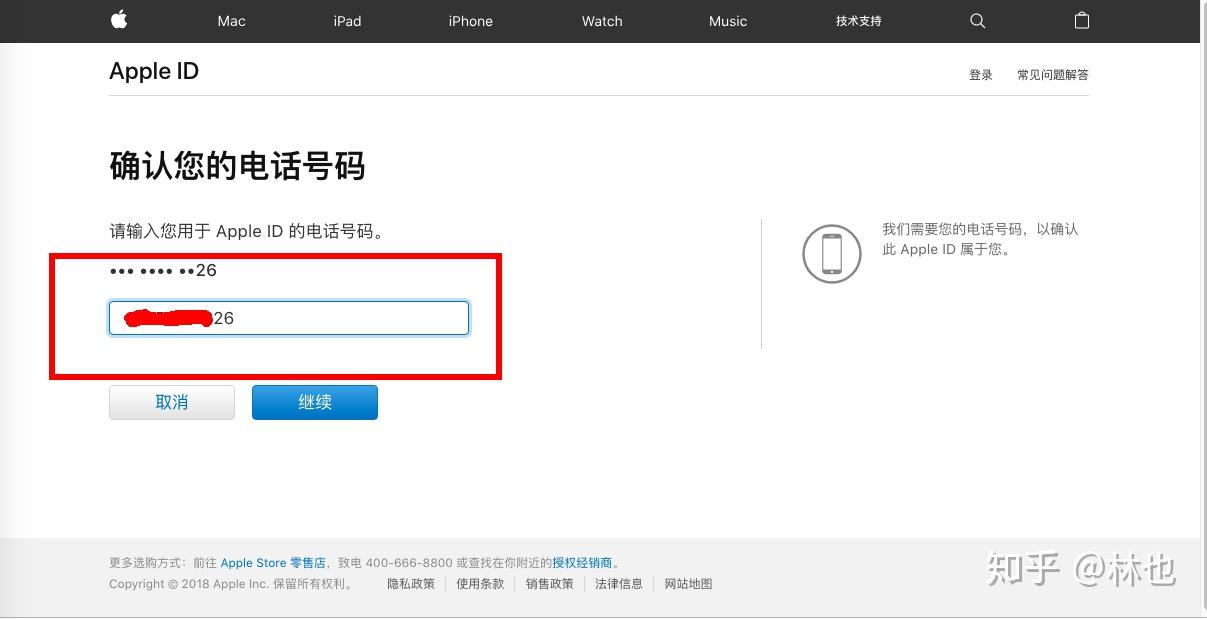Screen dimensions: 1207x619
Task: Open the Music section
Action: [x=727, y=20]
